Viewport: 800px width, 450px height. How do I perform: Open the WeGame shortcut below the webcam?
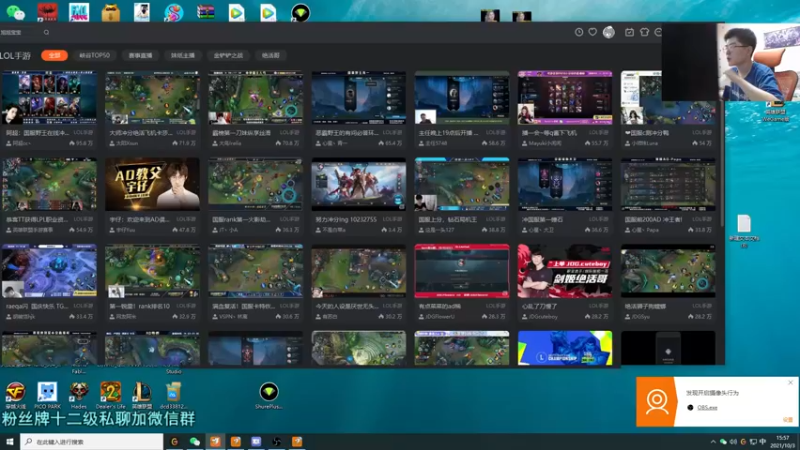(776, 111)
